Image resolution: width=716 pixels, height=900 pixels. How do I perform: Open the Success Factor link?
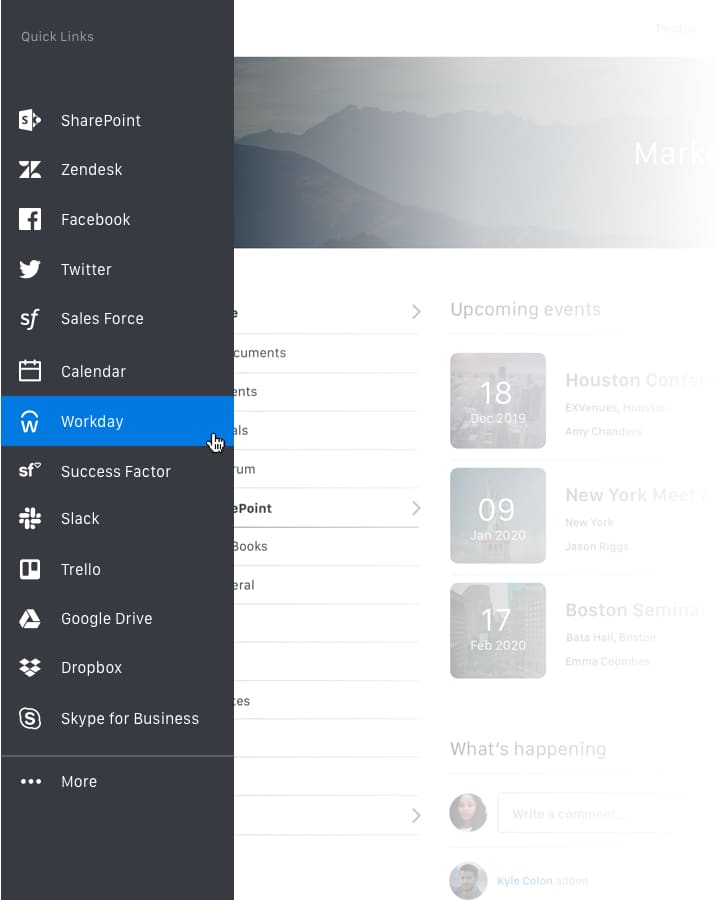117,471
